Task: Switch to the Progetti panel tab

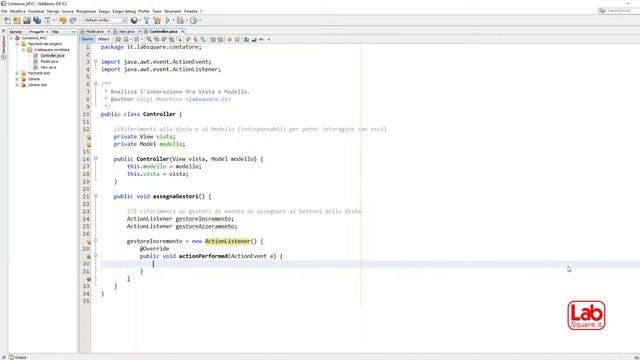Action: click(x=37, y=31)
